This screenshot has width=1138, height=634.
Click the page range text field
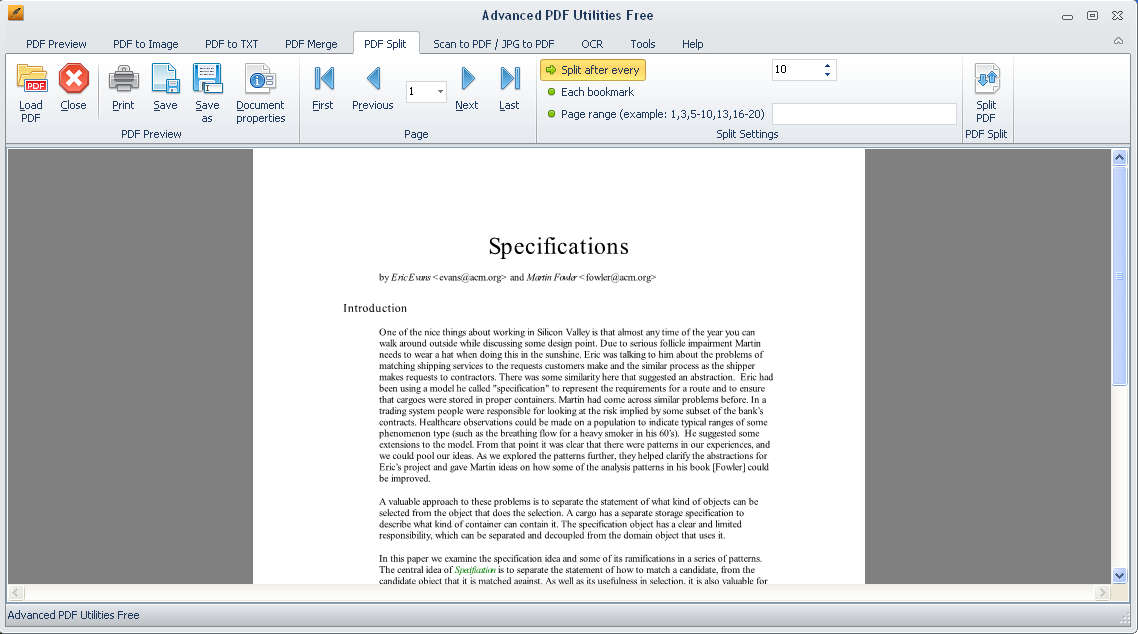[x=864, y=114]
